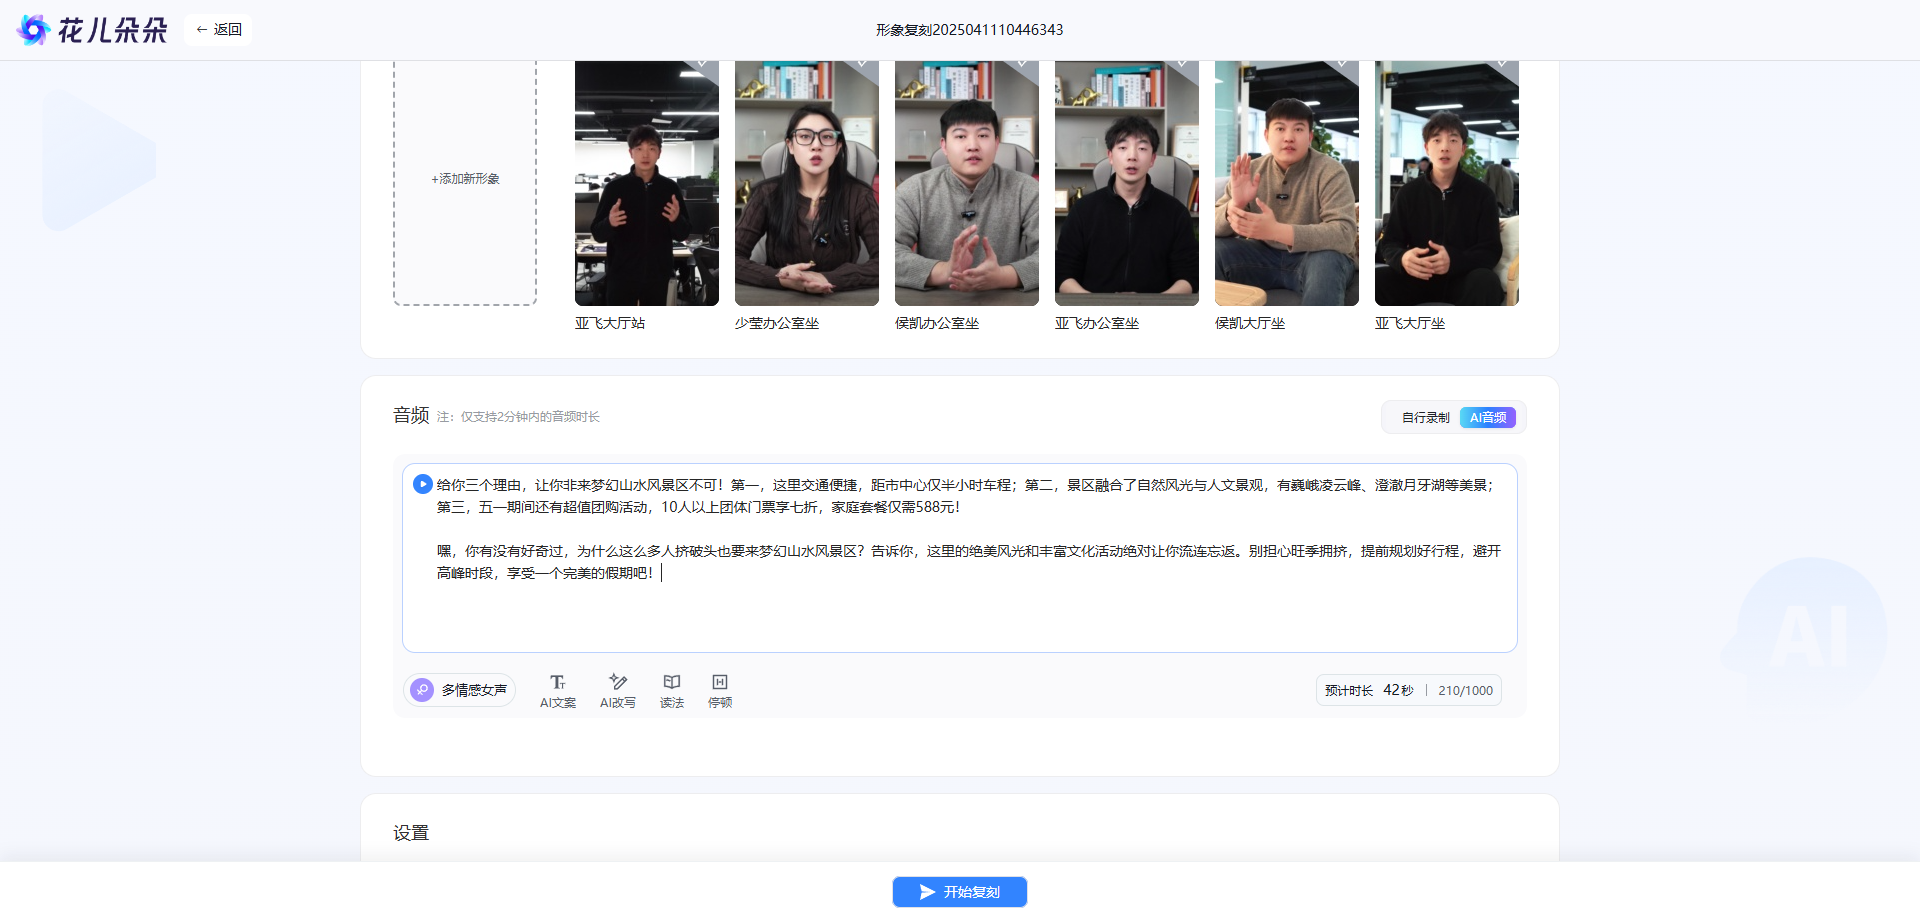Image resolution: width=1920 pixels, height=921 pixels.
Task: Choose the 少莹办公室坐 avatar
Action: [x=806, y=183]
